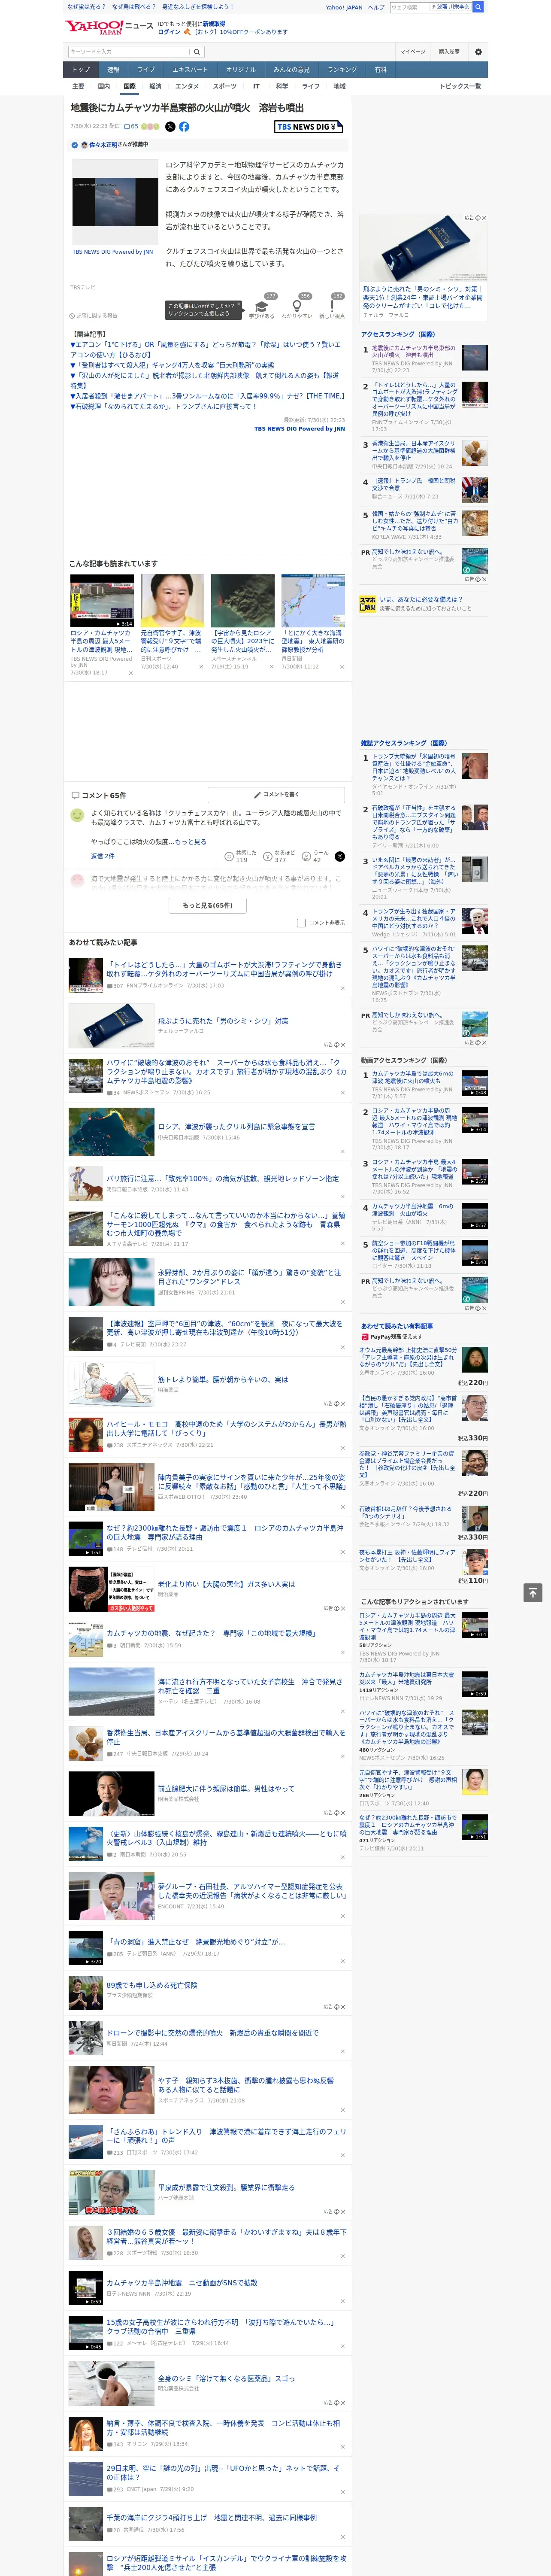Open マイページ link
Screen dimensions: 551x2576
point(413,52)
